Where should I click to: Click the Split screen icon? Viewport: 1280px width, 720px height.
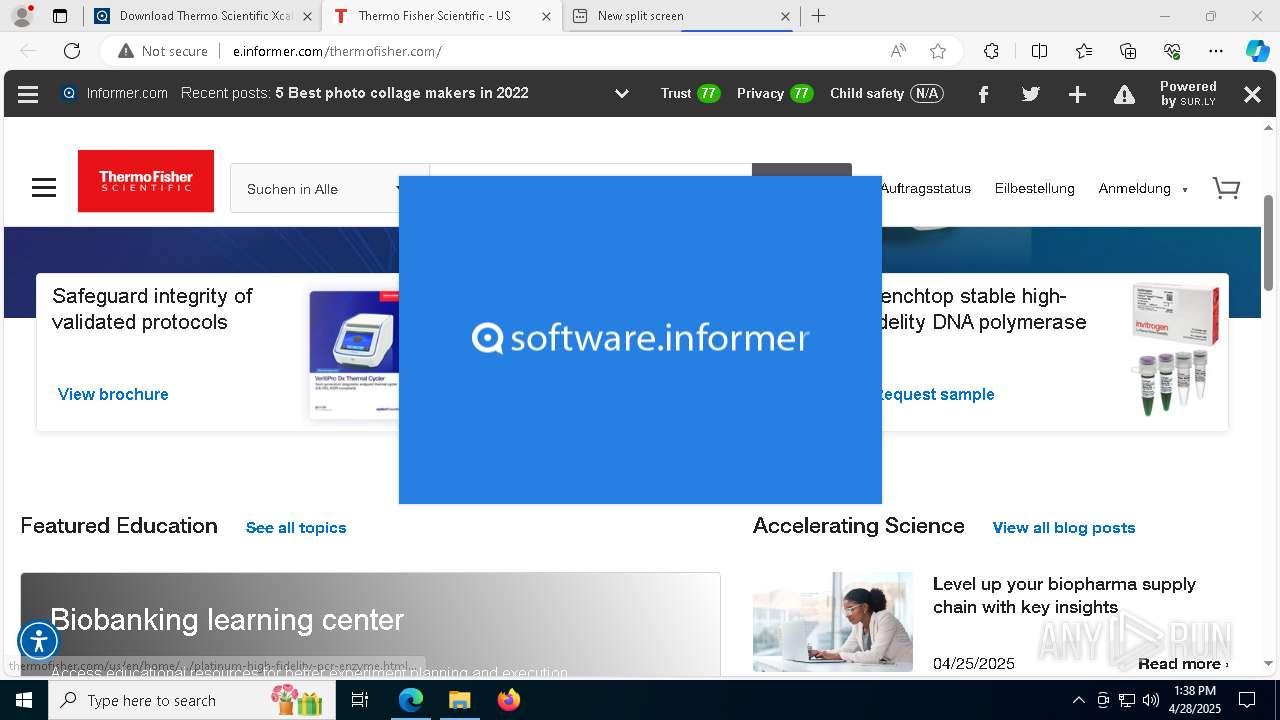point(1039,51)
